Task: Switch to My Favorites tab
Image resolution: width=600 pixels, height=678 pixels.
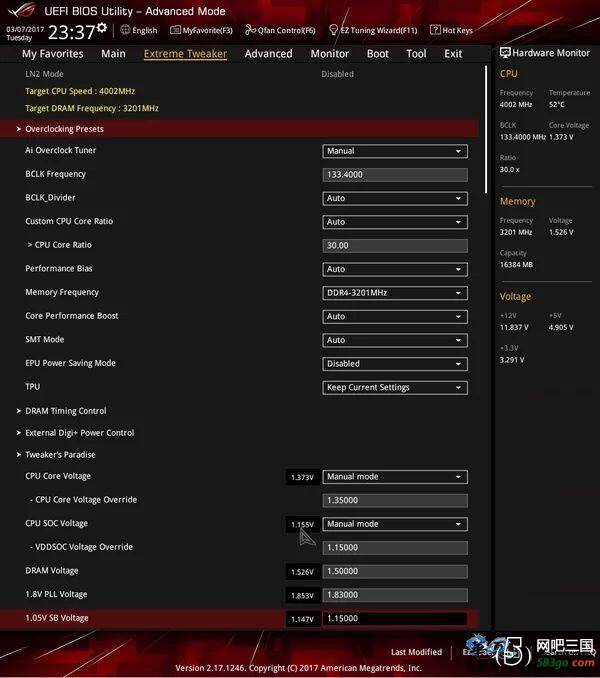Action: pos(53,54)
